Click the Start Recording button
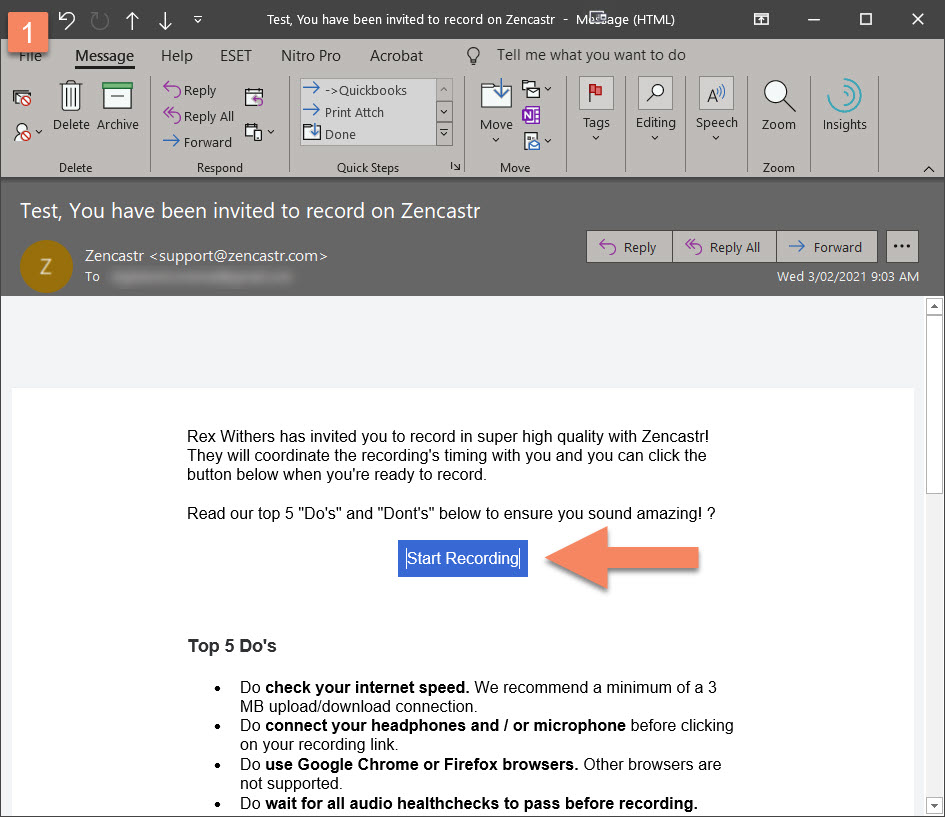 [463, 558]
